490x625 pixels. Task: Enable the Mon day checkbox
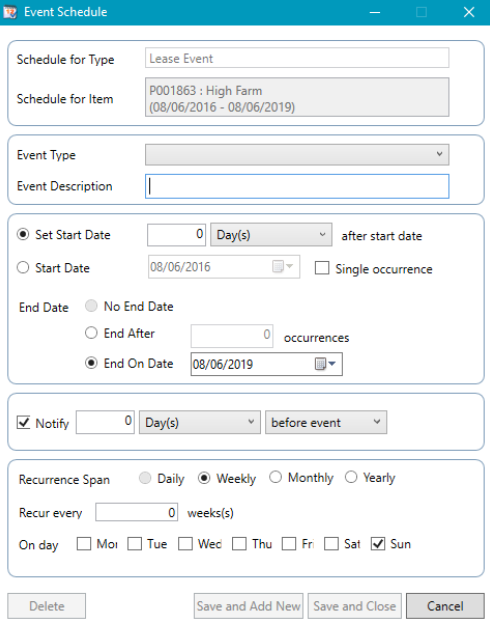(x=84, y=544)
